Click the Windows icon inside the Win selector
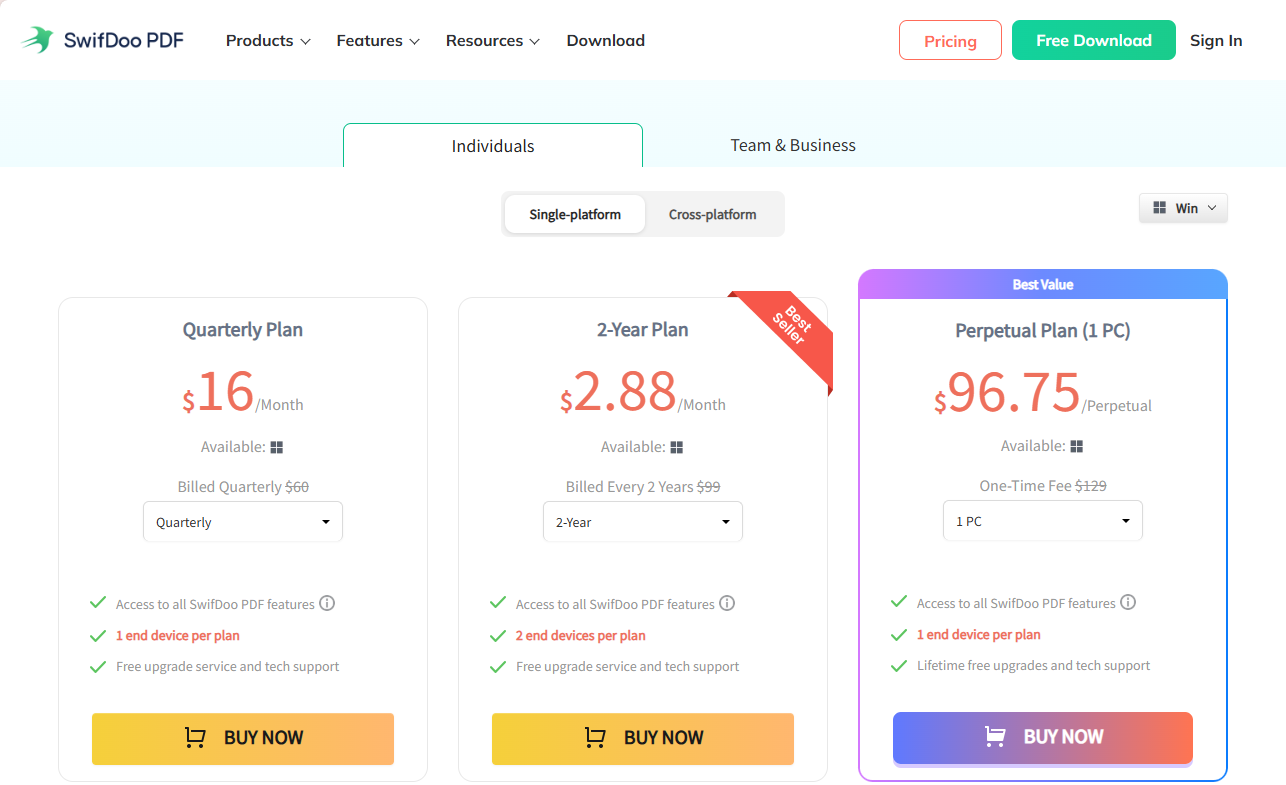The width and height of the screenshot is (1286, 785). point(1161,207)
